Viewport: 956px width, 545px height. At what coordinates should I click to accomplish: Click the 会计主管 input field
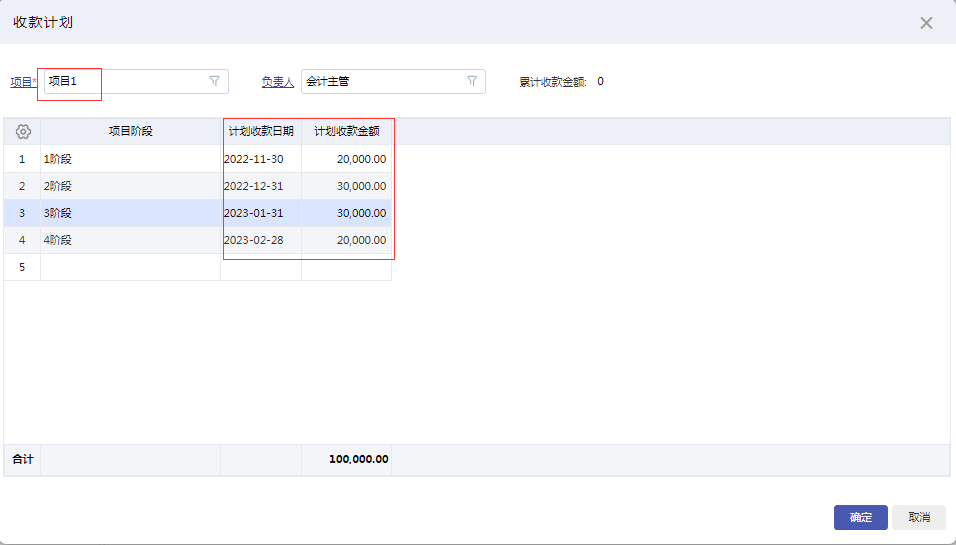click(x=380, y=81)
